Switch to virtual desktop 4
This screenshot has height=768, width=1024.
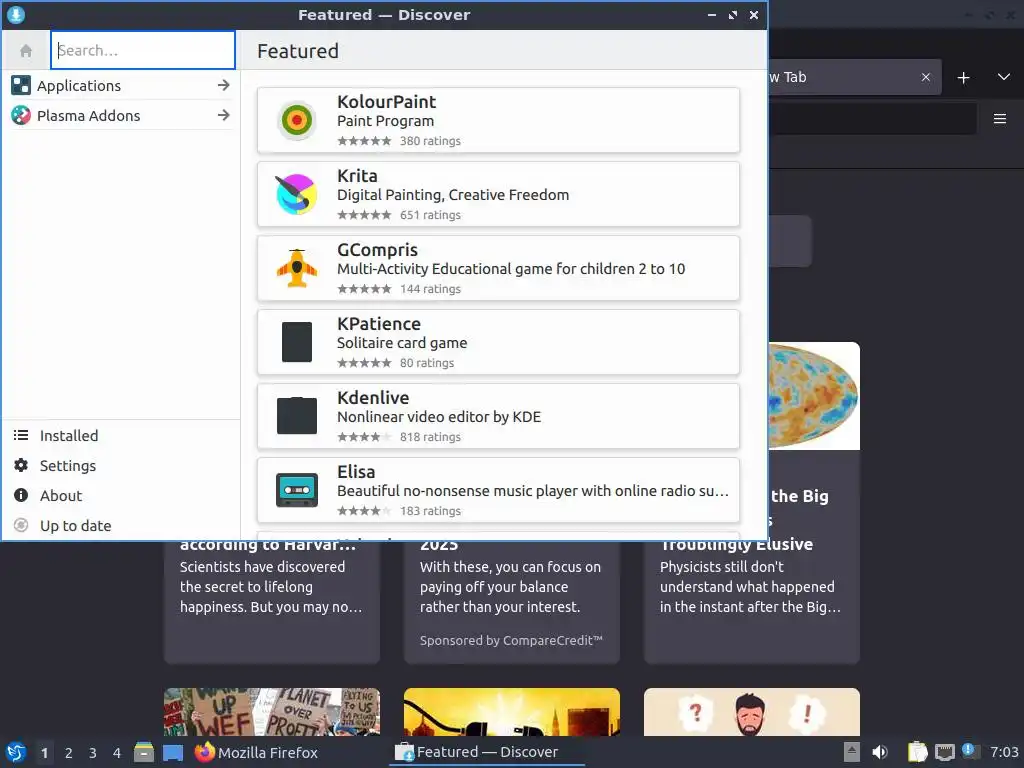click(x=117, y=753)
